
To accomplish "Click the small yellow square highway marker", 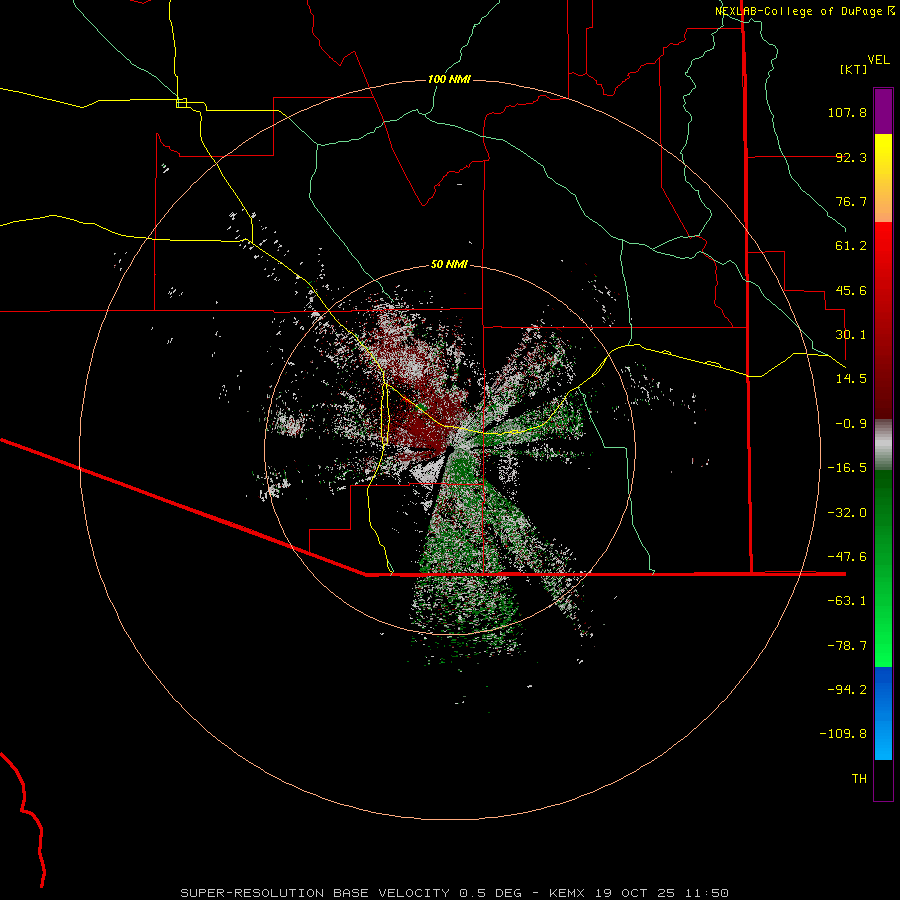I will point(181,103).
